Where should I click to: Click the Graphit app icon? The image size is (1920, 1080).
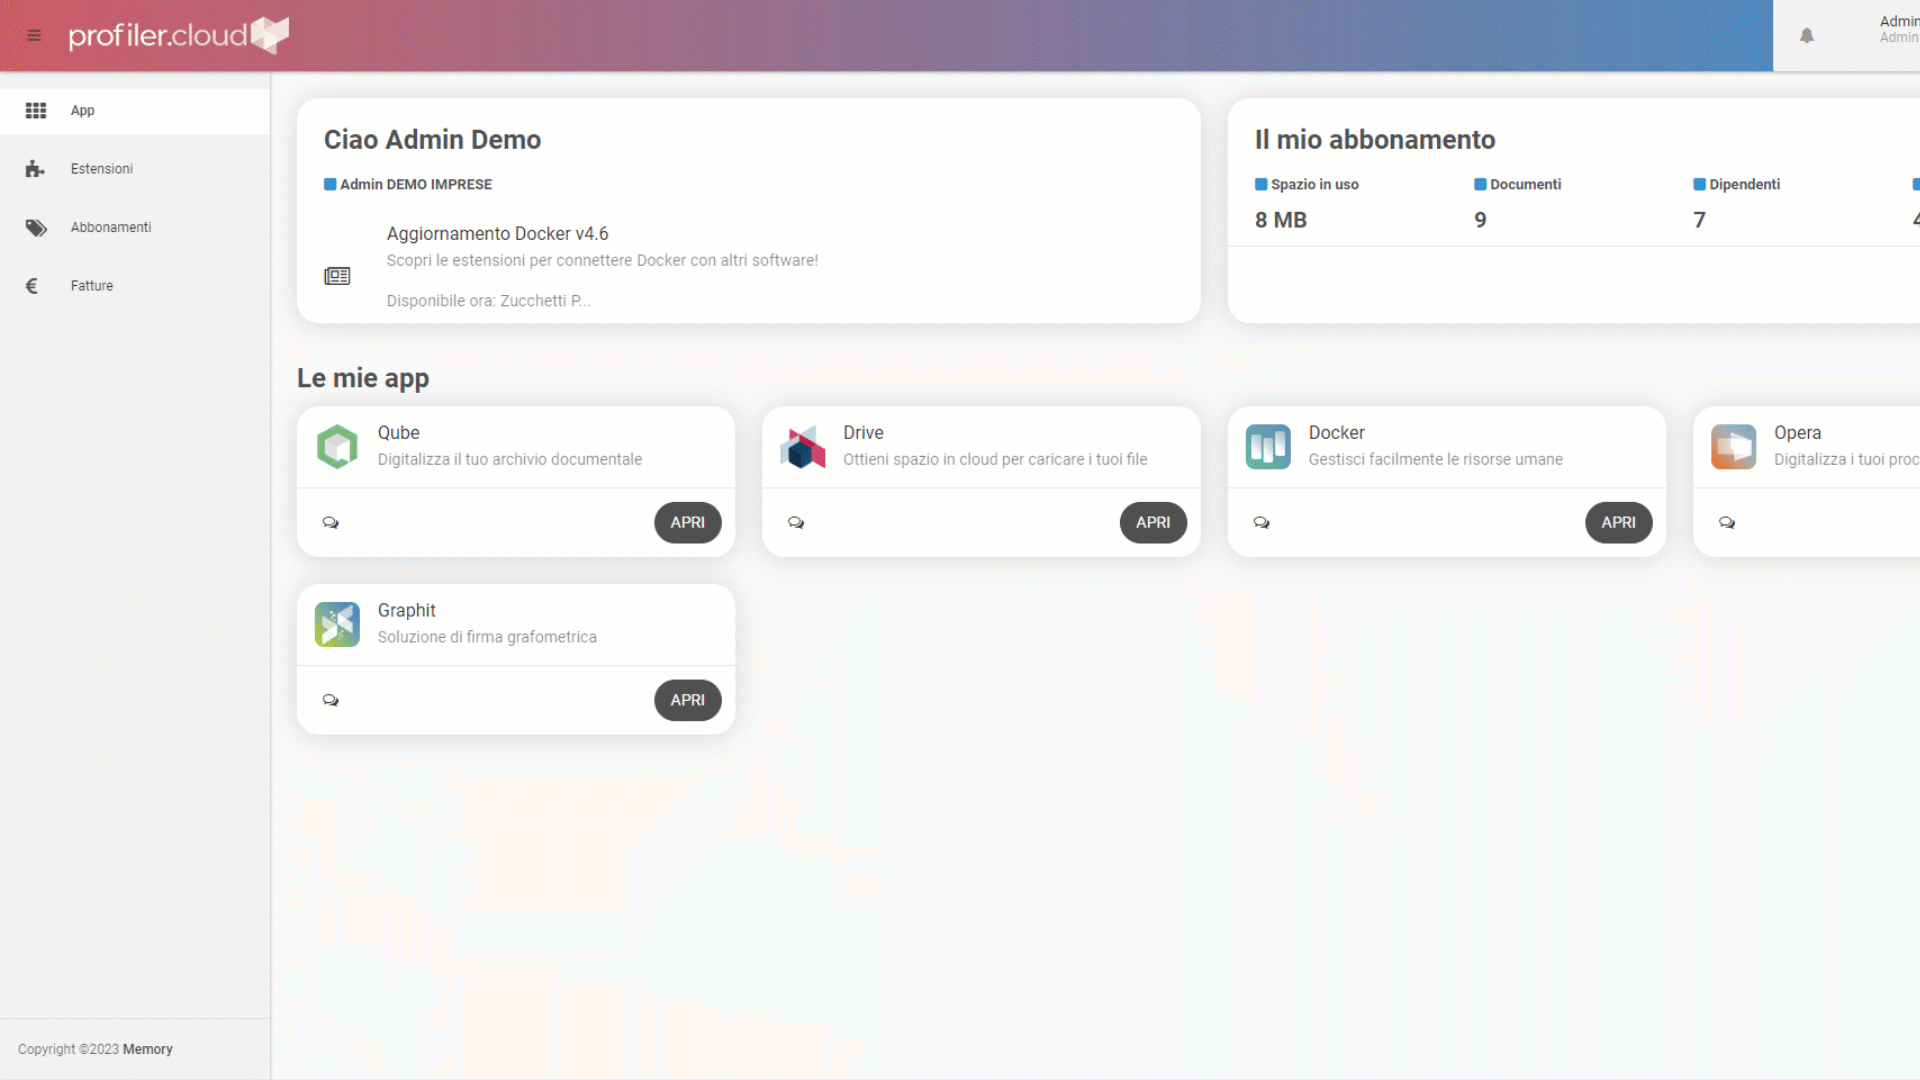337,624
